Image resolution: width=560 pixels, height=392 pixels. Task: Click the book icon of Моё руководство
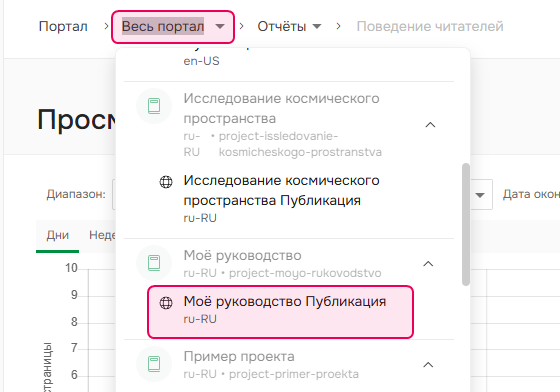click(x=154, y=263)
